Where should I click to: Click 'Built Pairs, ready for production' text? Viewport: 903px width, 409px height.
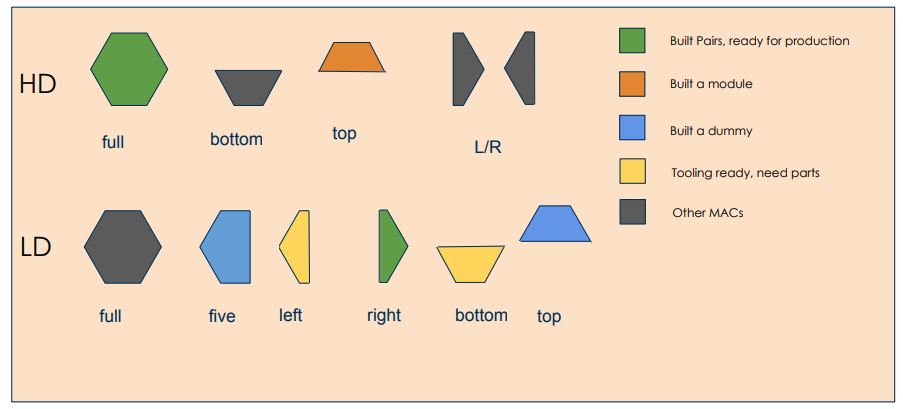tap(760, 41)
